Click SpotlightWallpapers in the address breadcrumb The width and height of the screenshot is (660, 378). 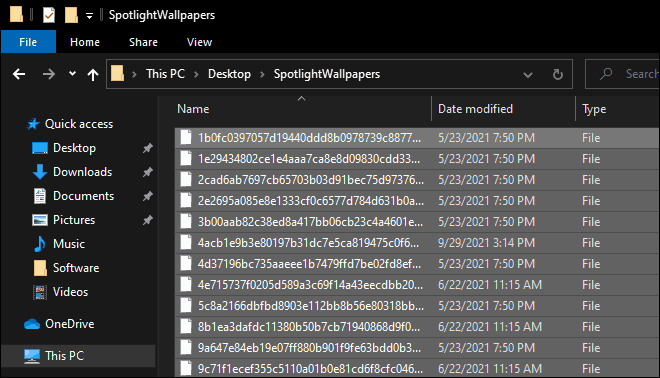pyautogui.click(x=327, y=74)
